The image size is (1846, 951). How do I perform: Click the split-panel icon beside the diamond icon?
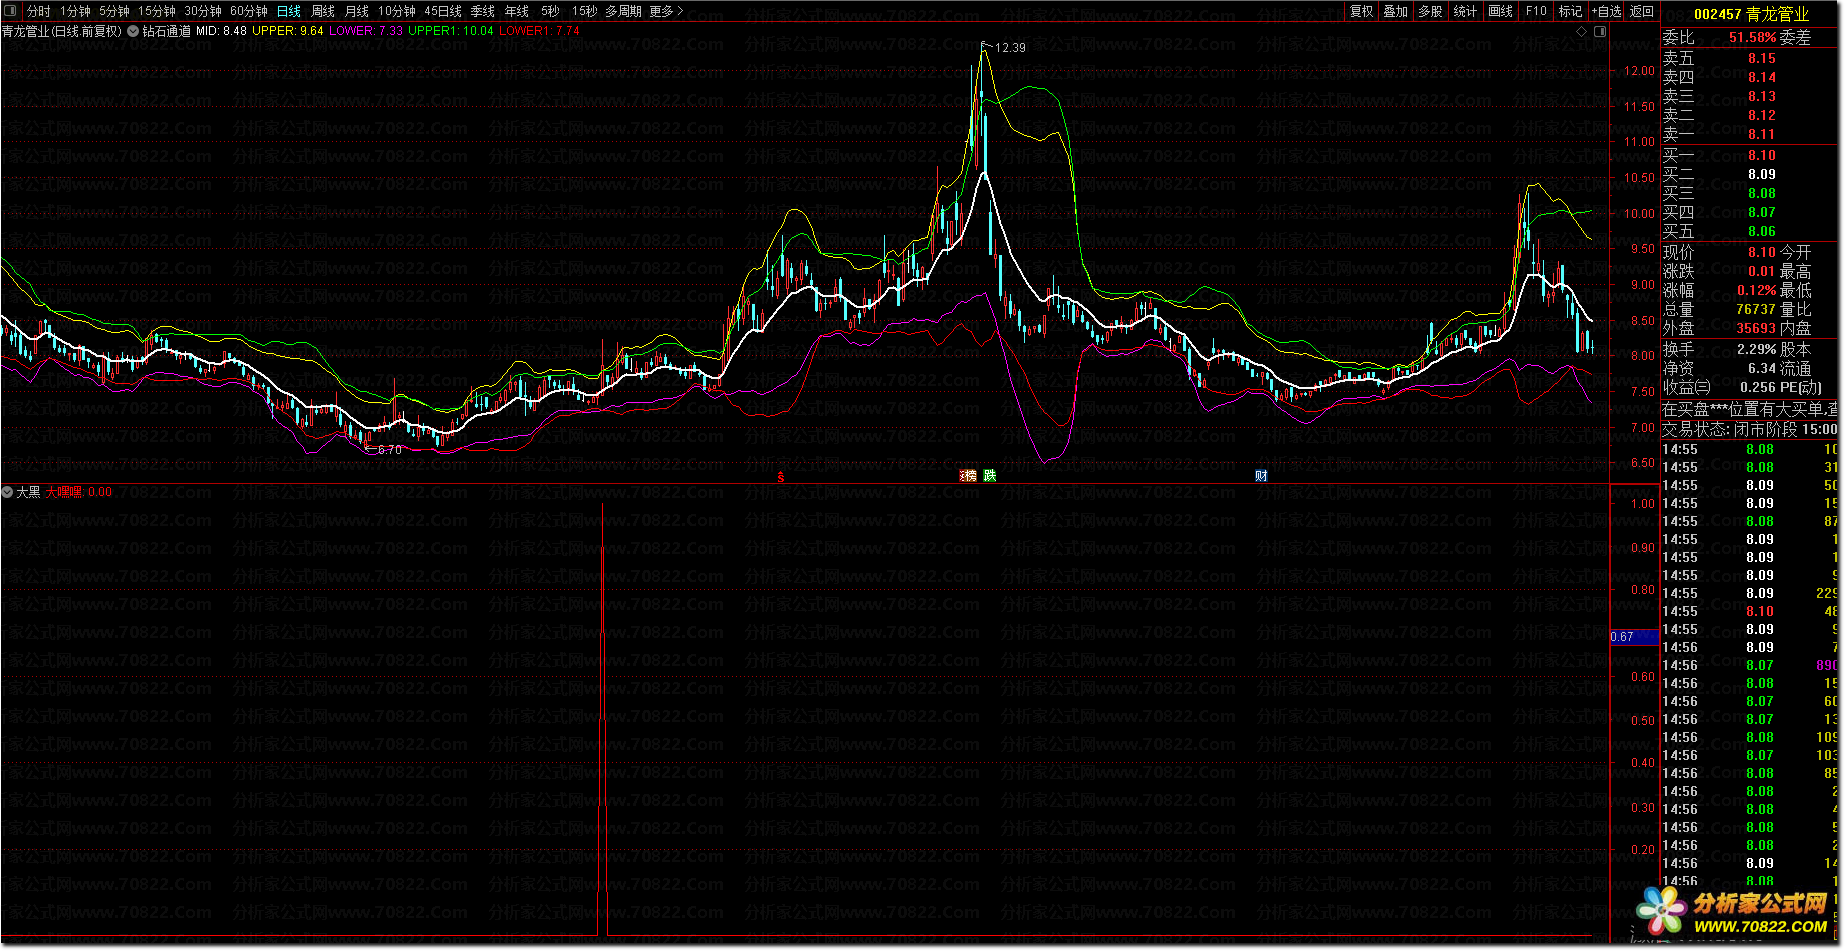[1600, 31]
